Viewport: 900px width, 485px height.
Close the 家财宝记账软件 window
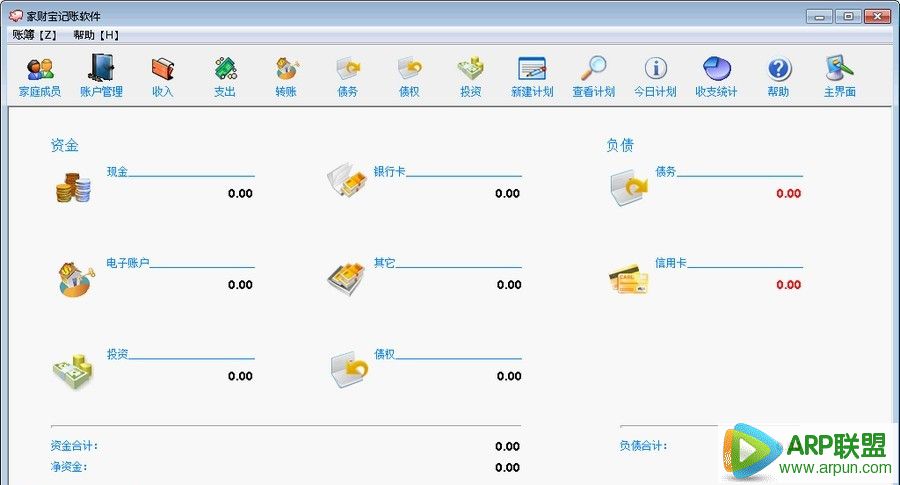pos(877,16)
